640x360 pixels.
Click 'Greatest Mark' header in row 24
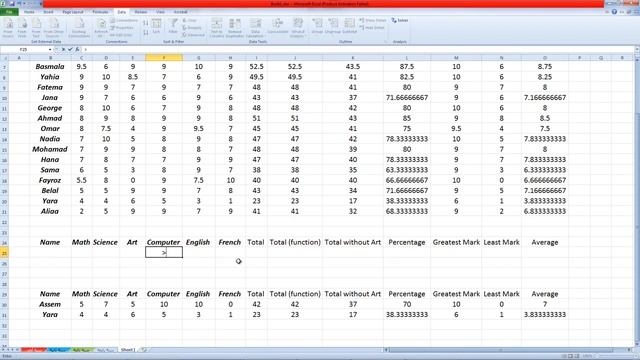456,242
